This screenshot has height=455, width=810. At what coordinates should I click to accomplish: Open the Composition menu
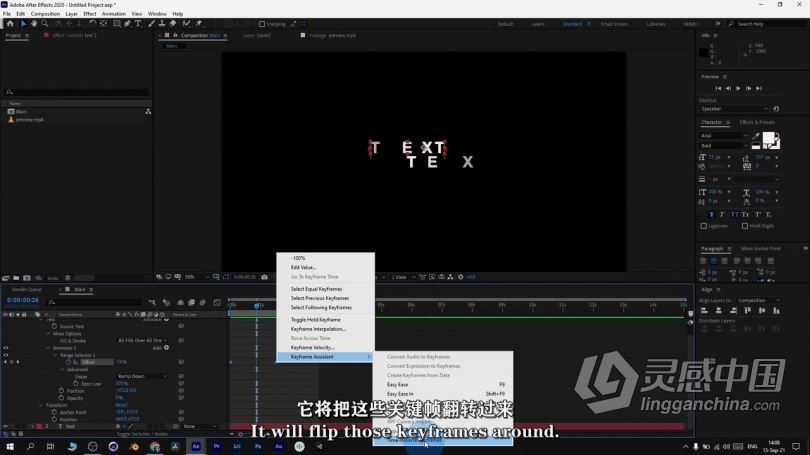pyautogui.click(x=45, y=14)
